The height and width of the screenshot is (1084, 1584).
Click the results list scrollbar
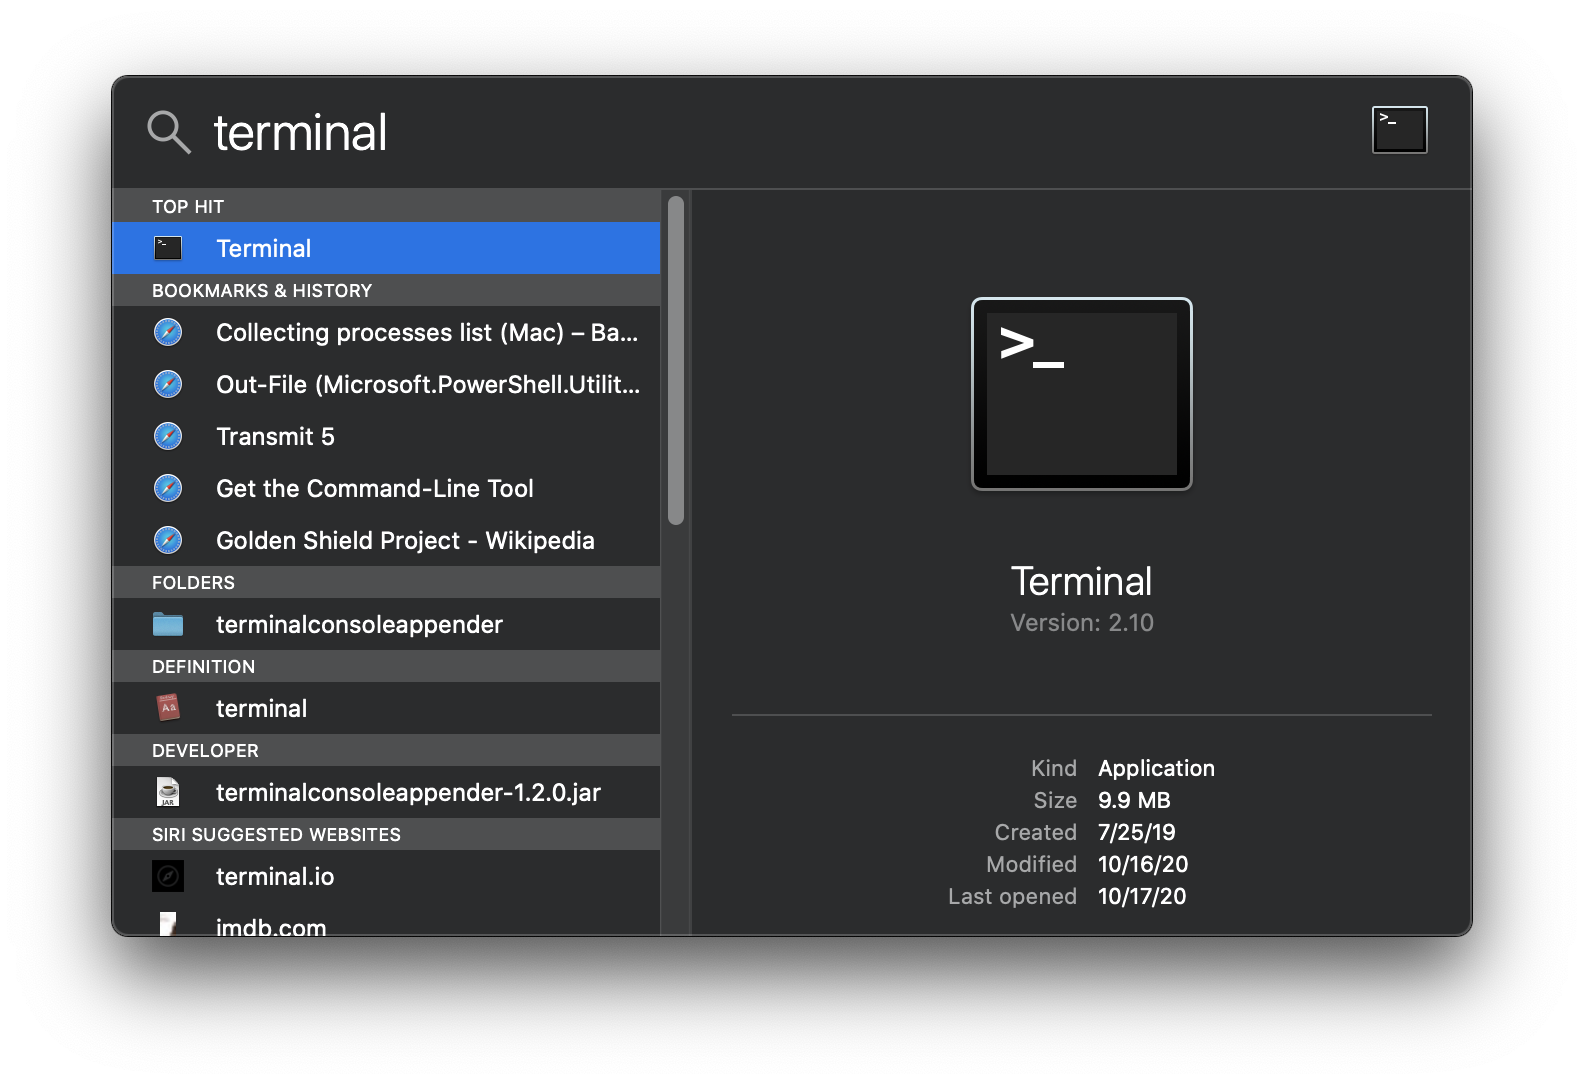coord(676,360)
